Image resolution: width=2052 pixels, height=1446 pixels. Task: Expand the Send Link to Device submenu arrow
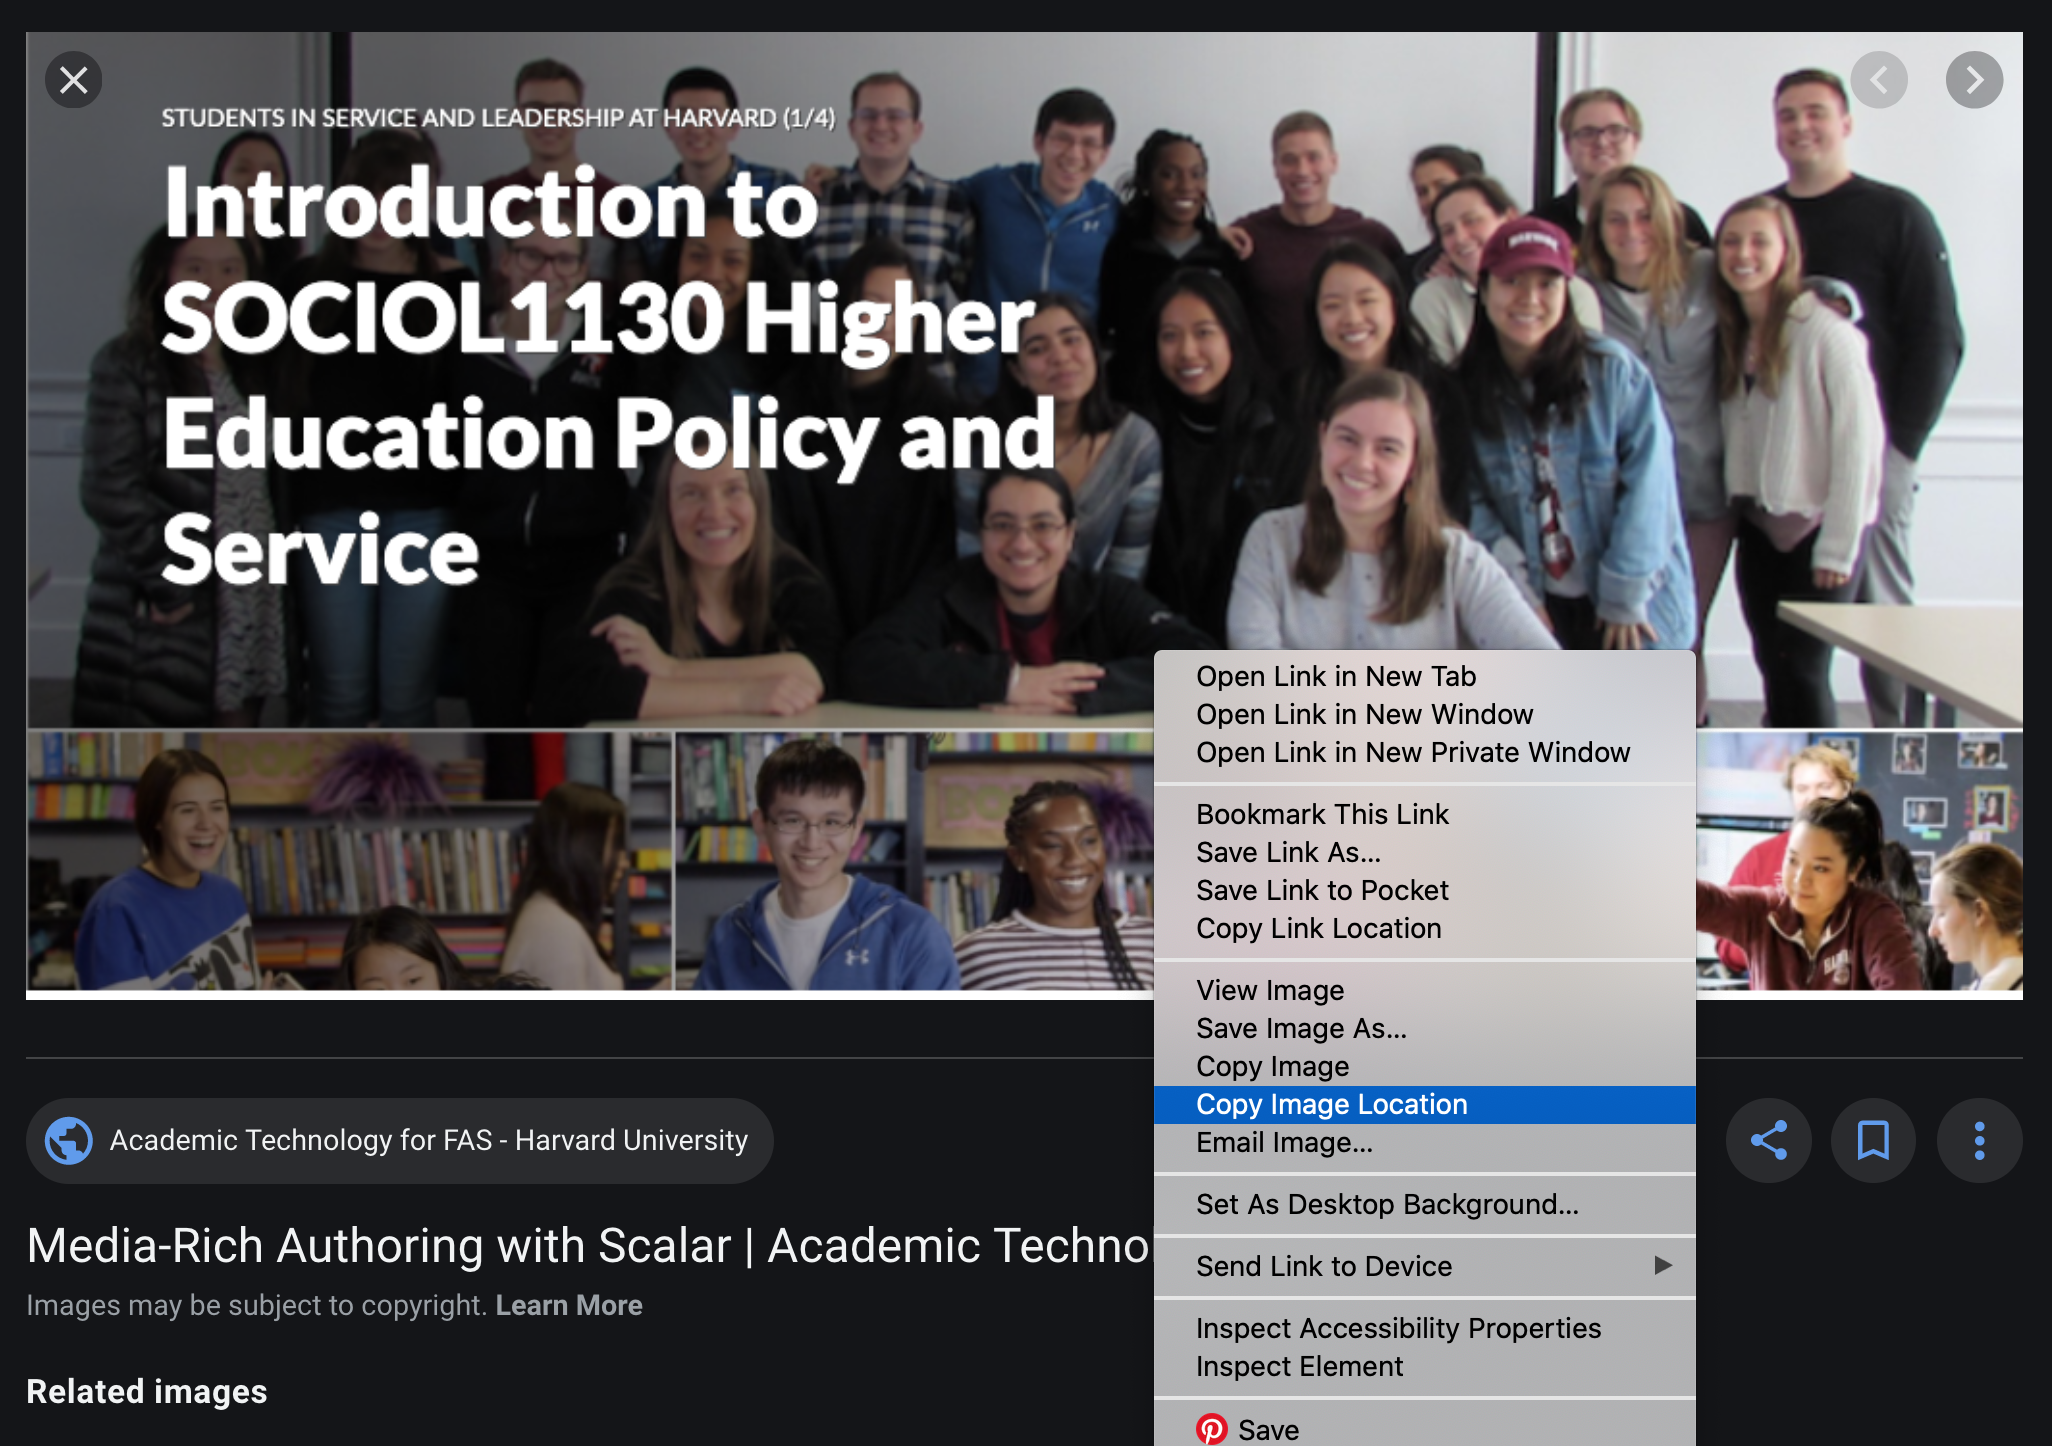point(1662,1265)
